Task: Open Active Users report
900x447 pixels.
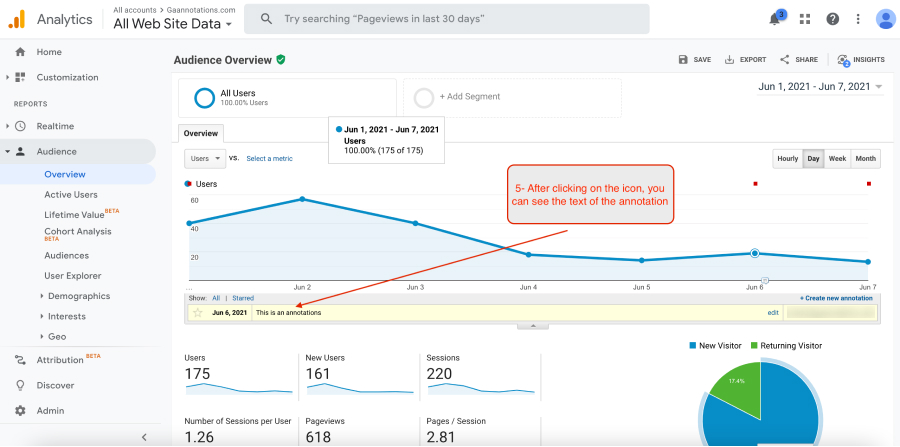Action: (71, 195)
